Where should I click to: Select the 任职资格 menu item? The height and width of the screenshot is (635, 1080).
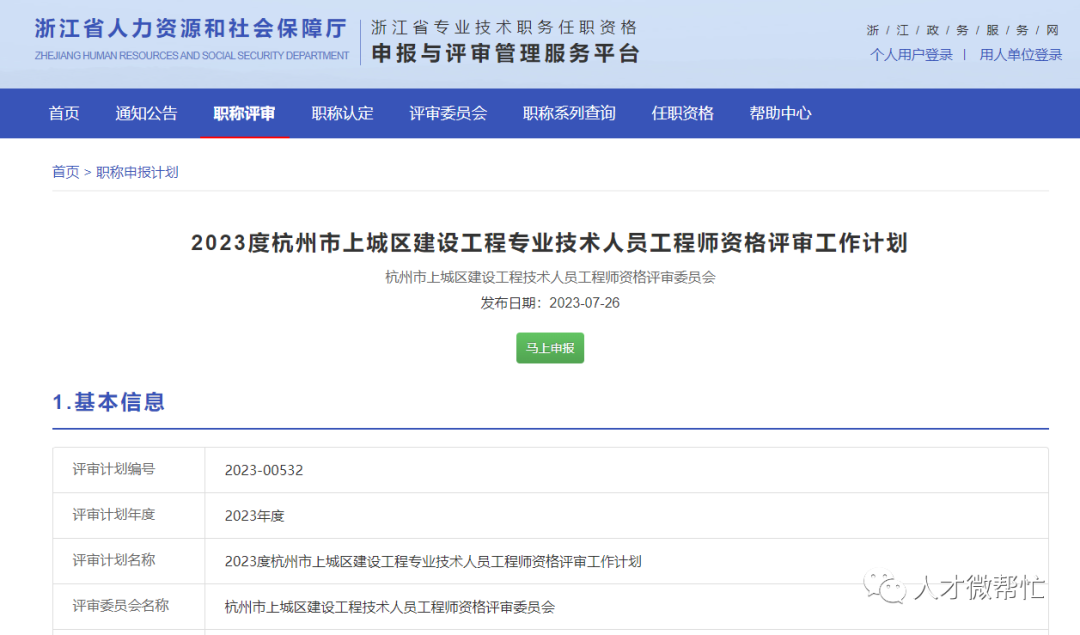[x=682, y=113]
